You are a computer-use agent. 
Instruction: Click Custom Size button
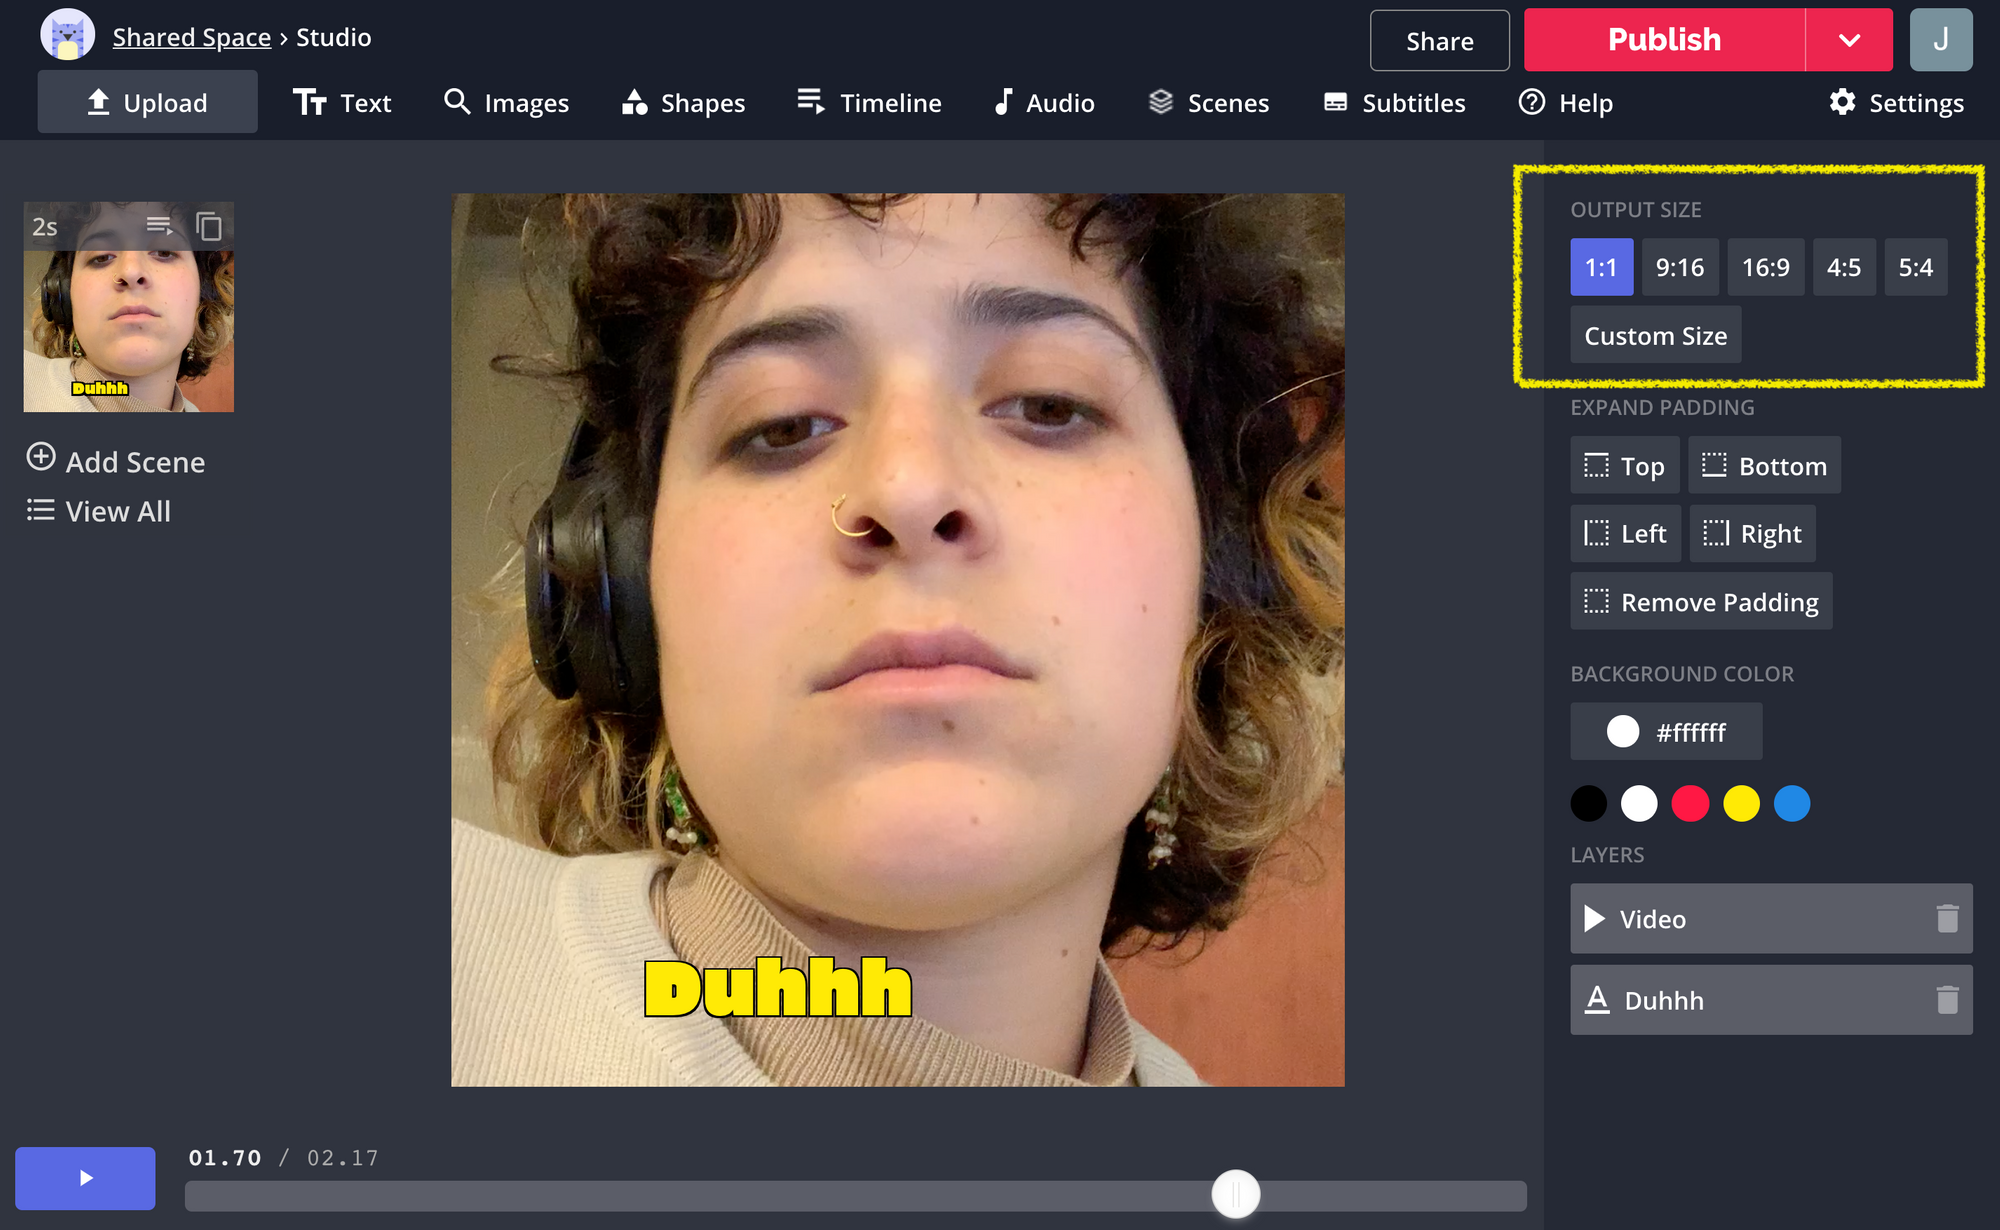pos(1656,336)
